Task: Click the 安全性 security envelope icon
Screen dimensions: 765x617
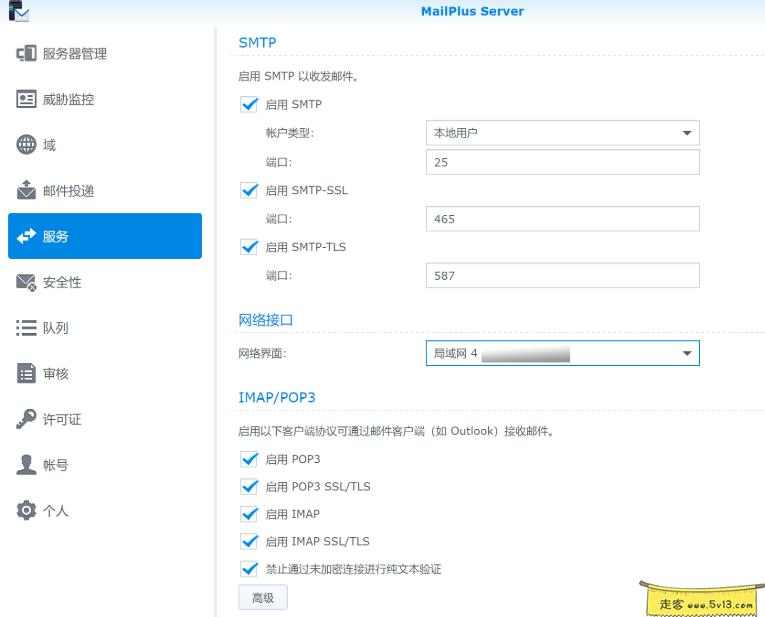Action: (27, 283)
